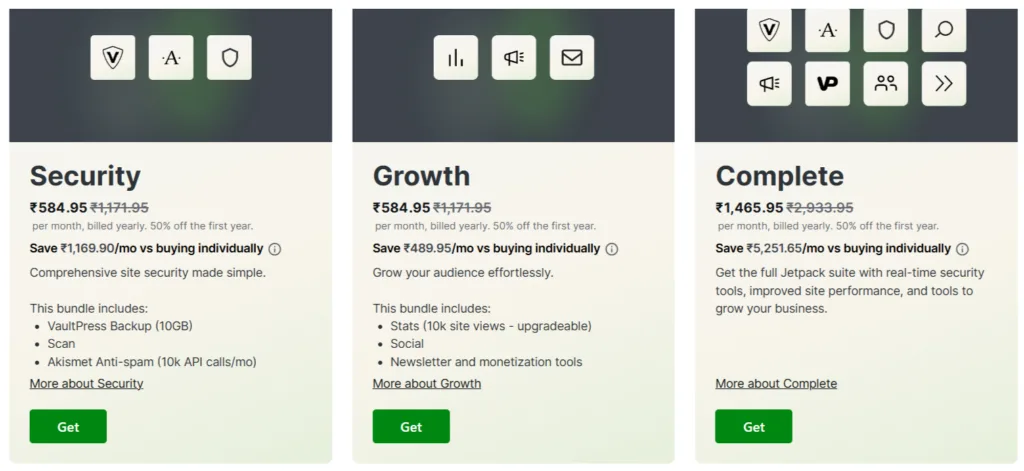Get the Growth bundle
The width and height of the screenshot is (1024, 471).
[411, 426]
